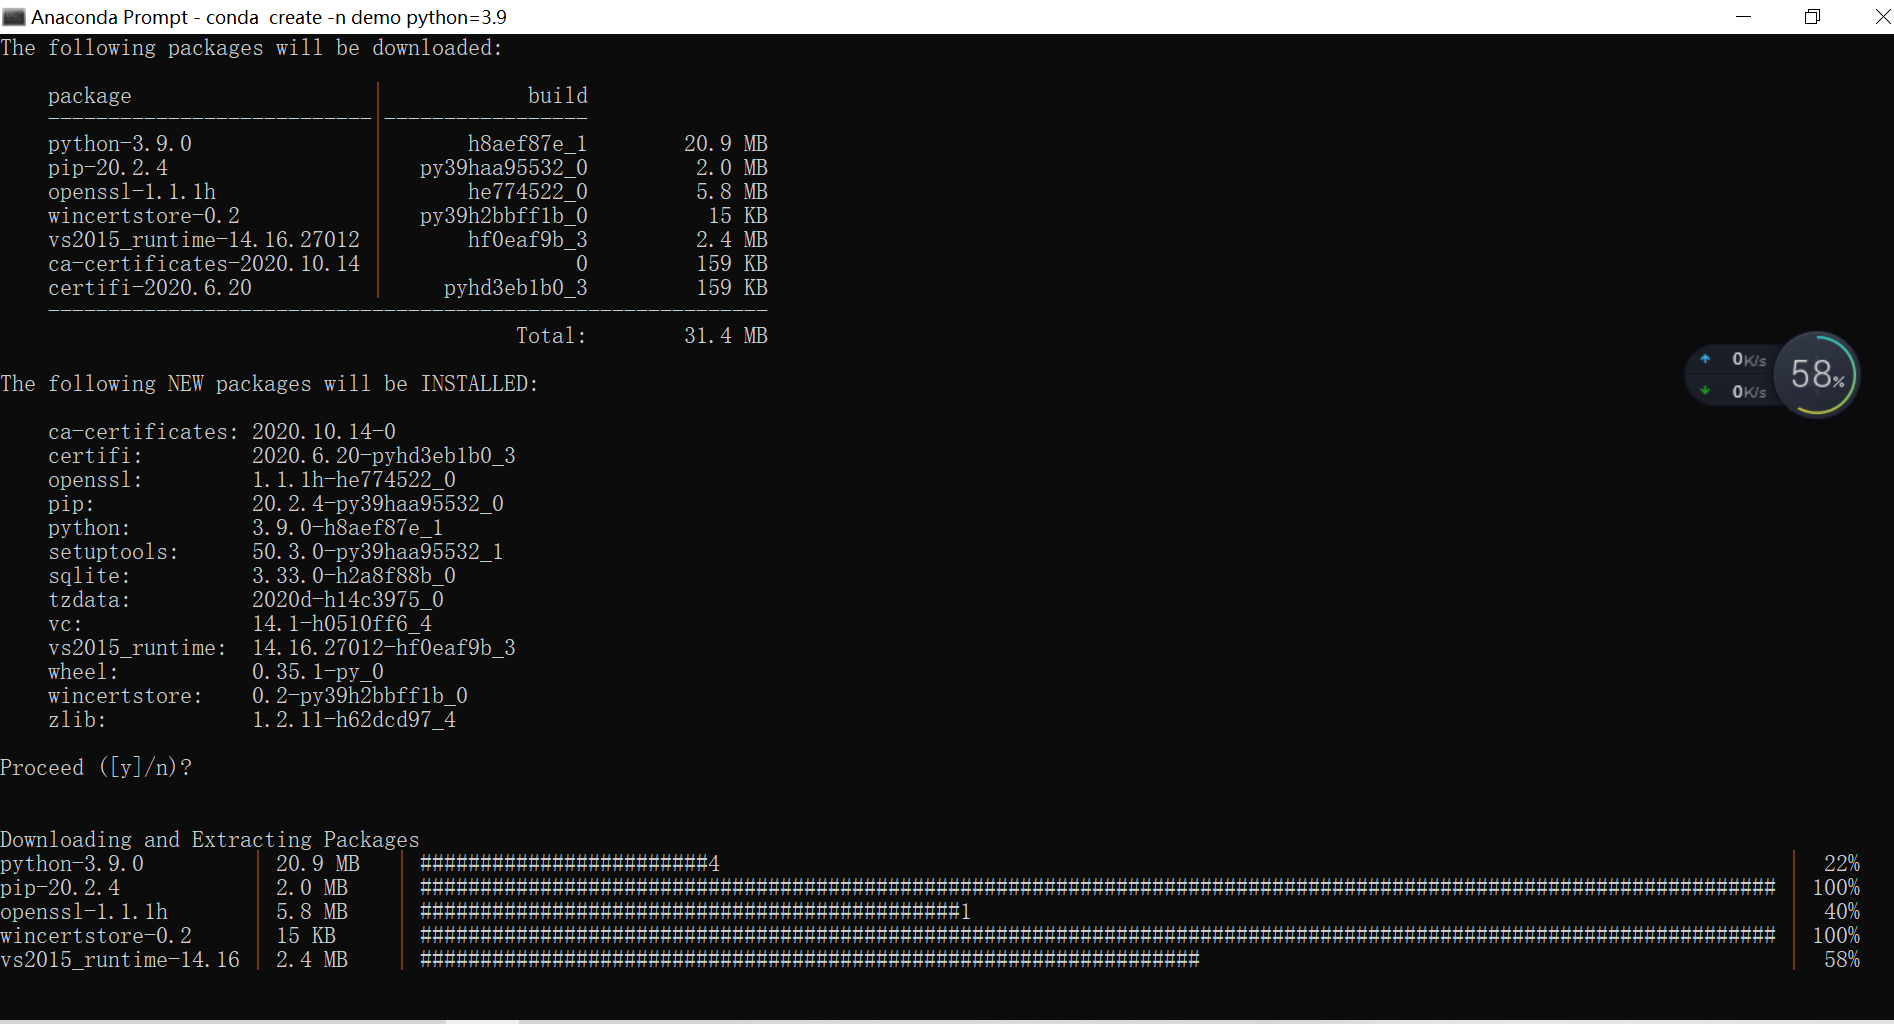Click the '22%' progress percentage
Screen dimensions: 1894x1024
(1842, 864)
